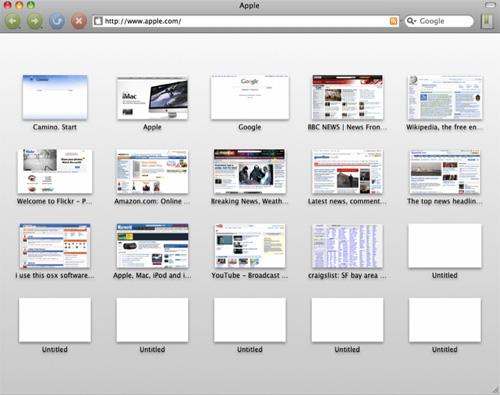Click the 'BBC NEWS | News Fron...' caption
Image resolution: width=500 pixels, height=395 pixels.
(347, 127)
